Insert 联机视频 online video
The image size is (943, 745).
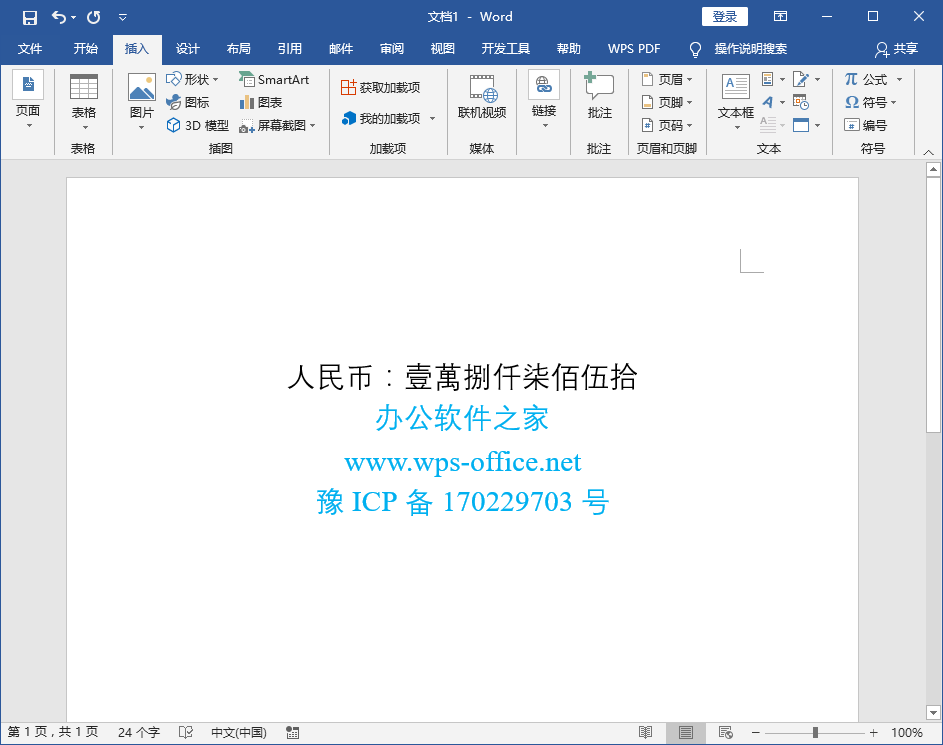[482, 99]
